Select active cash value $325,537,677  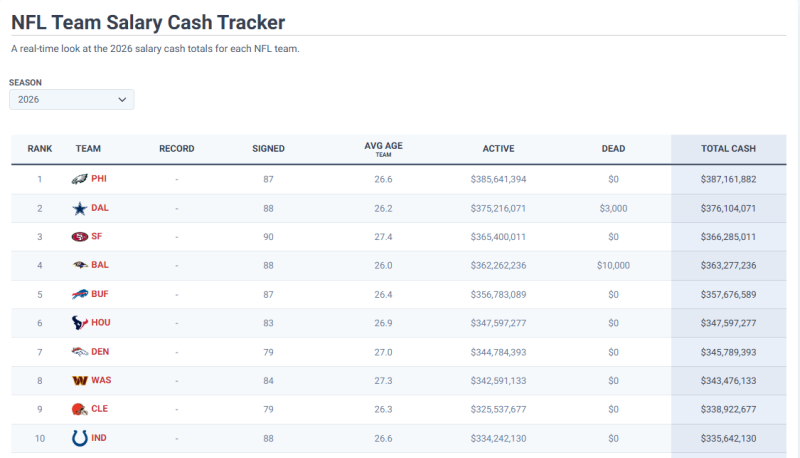[498, 409]
